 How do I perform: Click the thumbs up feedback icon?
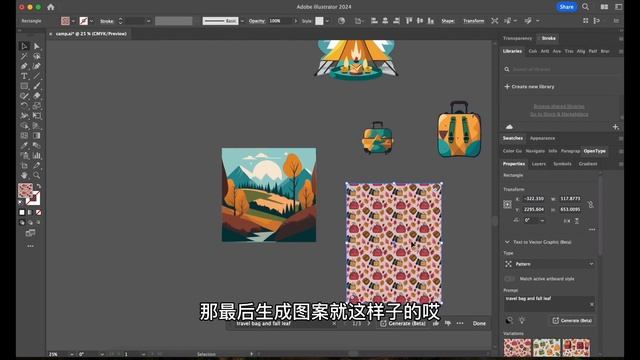[436, 323]
